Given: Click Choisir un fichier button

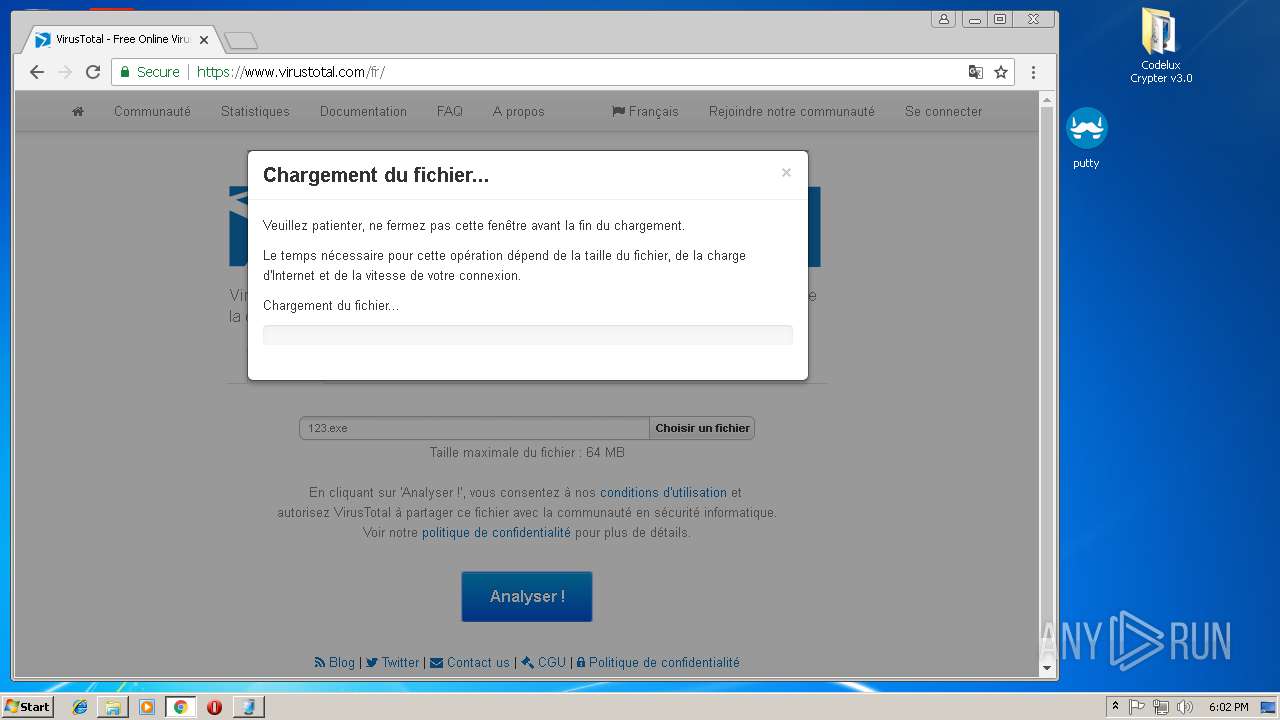Looking at the screenshot, I should 702,428.
